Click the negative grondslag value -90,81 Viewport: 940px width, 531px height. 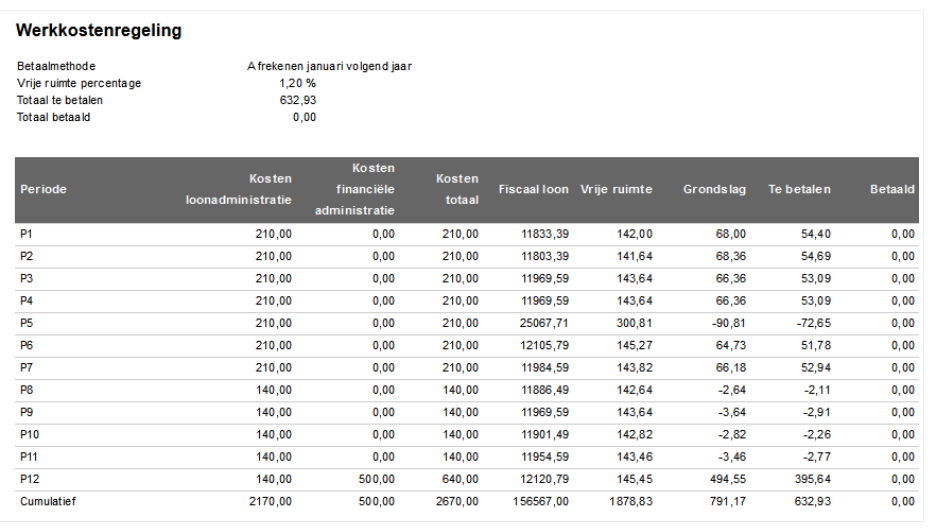(x=727, y=323)
